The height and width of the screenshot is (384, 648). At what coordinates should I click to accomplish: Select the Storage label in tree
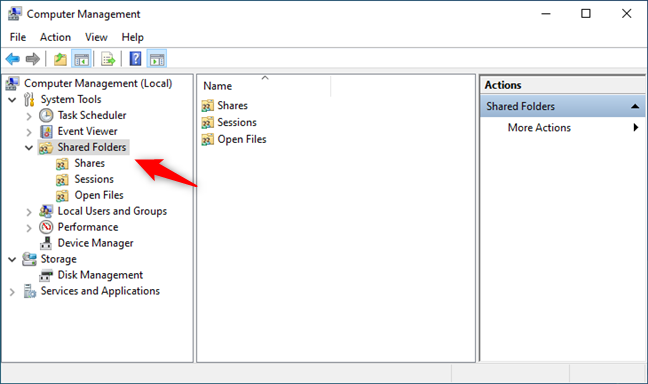point(59,259)
